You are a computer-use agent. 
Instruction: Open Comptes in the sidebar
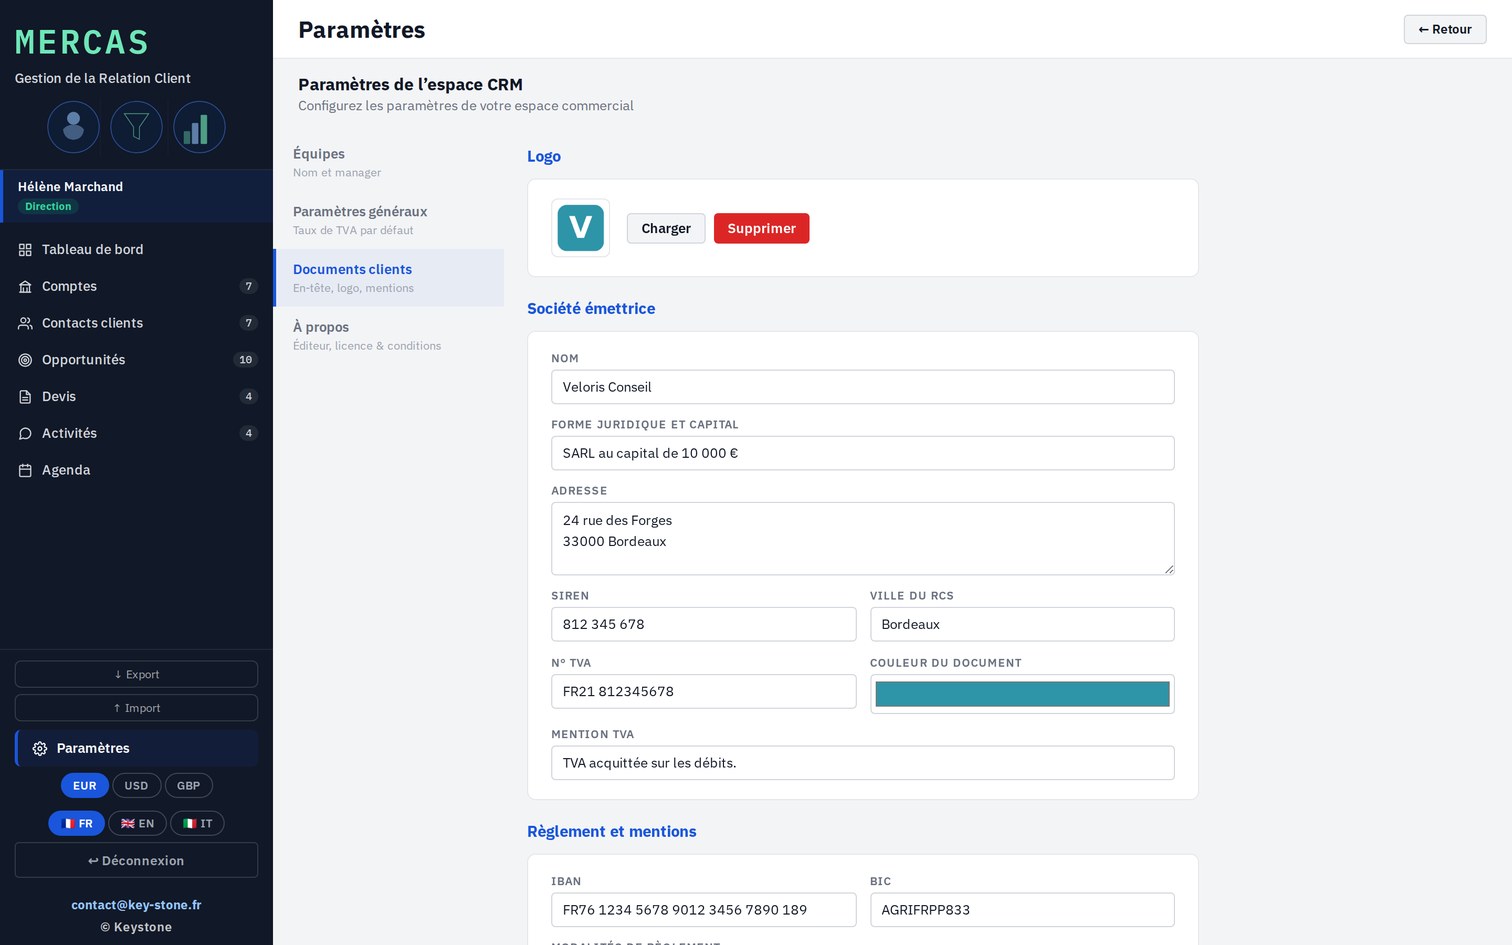(x=136, y=286)
